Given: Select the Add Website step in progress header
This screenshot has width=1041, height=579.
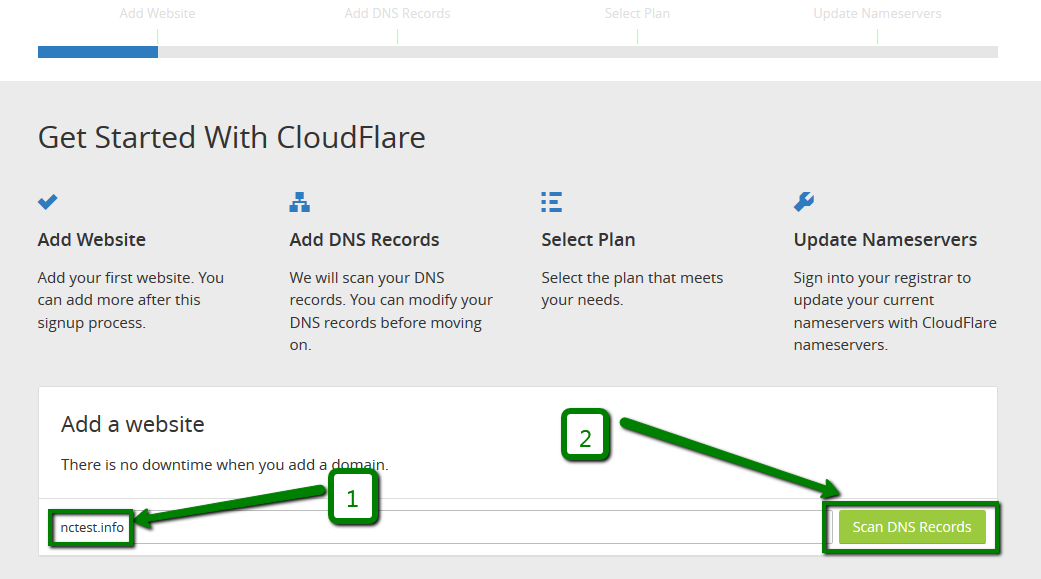Looking at the screenshot, I should [157, 14].
